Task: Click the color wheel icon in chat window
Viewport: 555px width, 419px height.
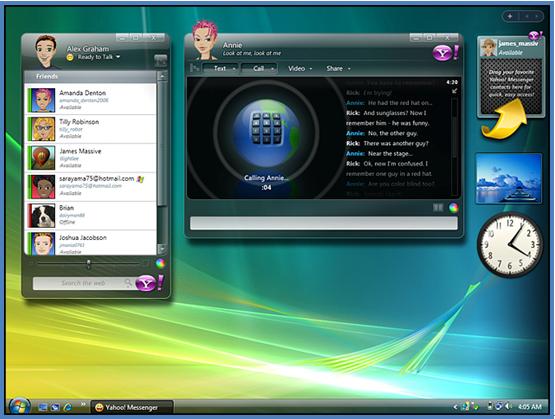Action: click(453, 208)
